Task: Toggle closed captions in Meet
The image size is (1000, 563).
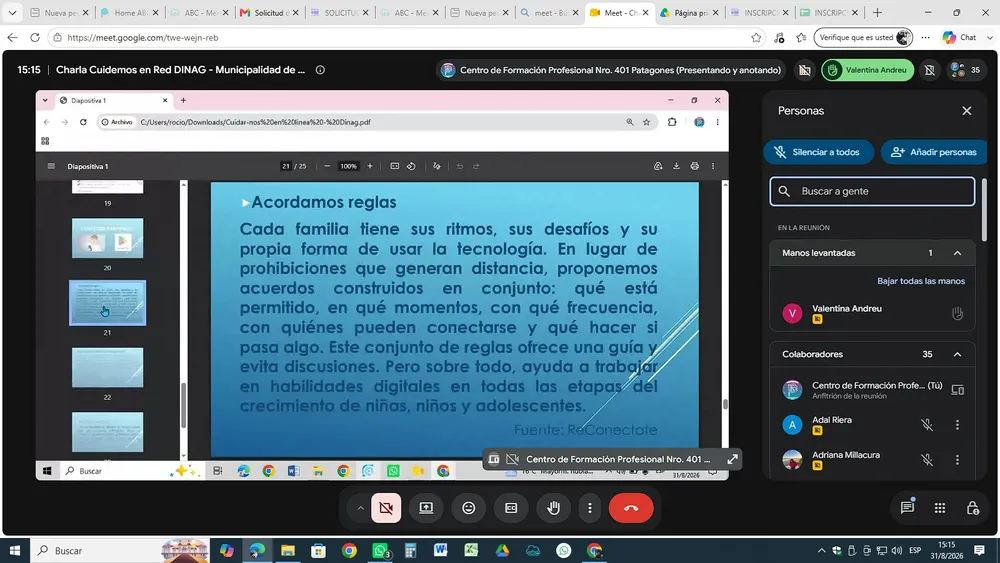Action: (x=511, y=508)
